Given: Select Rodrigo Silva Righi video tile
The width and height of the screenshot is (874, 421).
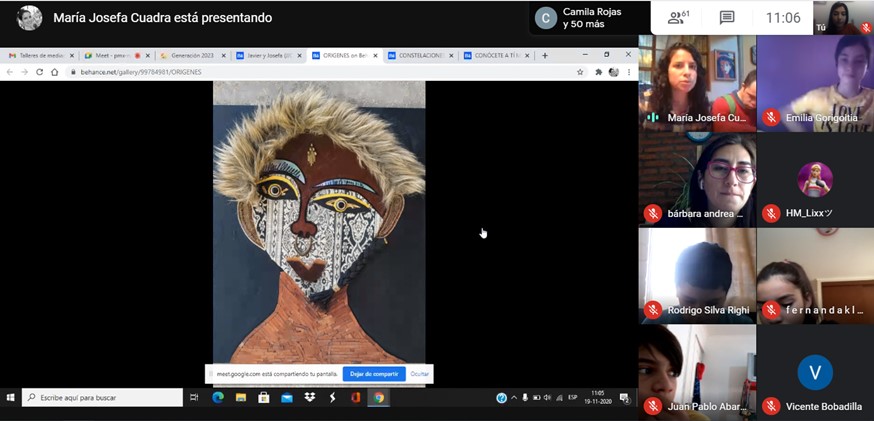Looking at the screenshot, I should 697,276.
